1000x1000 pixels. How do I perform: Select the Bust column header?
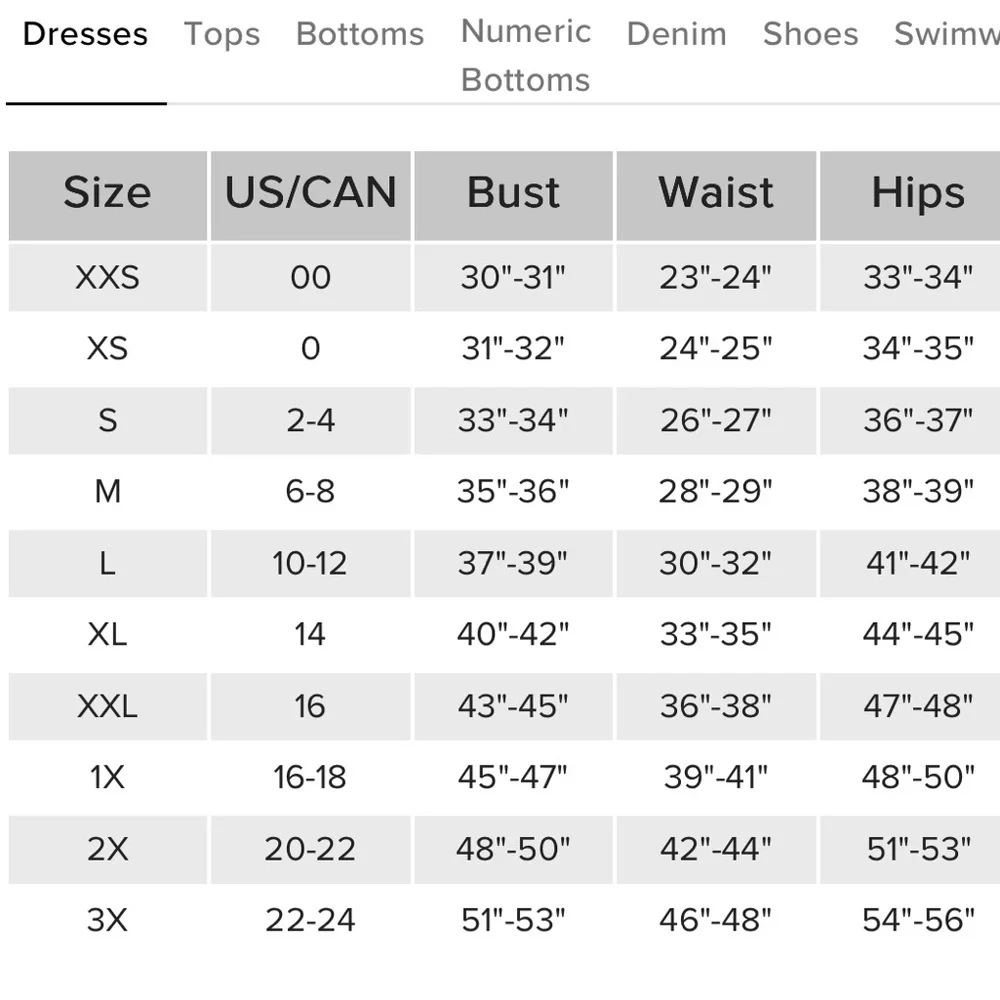(x=513, y=193)
